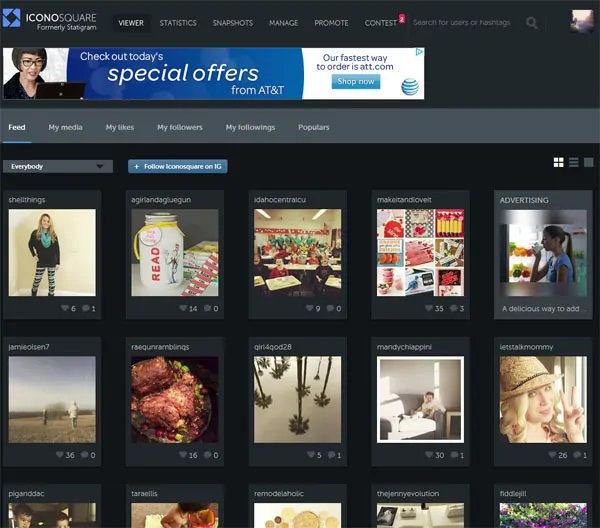Open thejennyevolution user profile link
The width and height of the screenshot is (600, 528).
(408, 494)
